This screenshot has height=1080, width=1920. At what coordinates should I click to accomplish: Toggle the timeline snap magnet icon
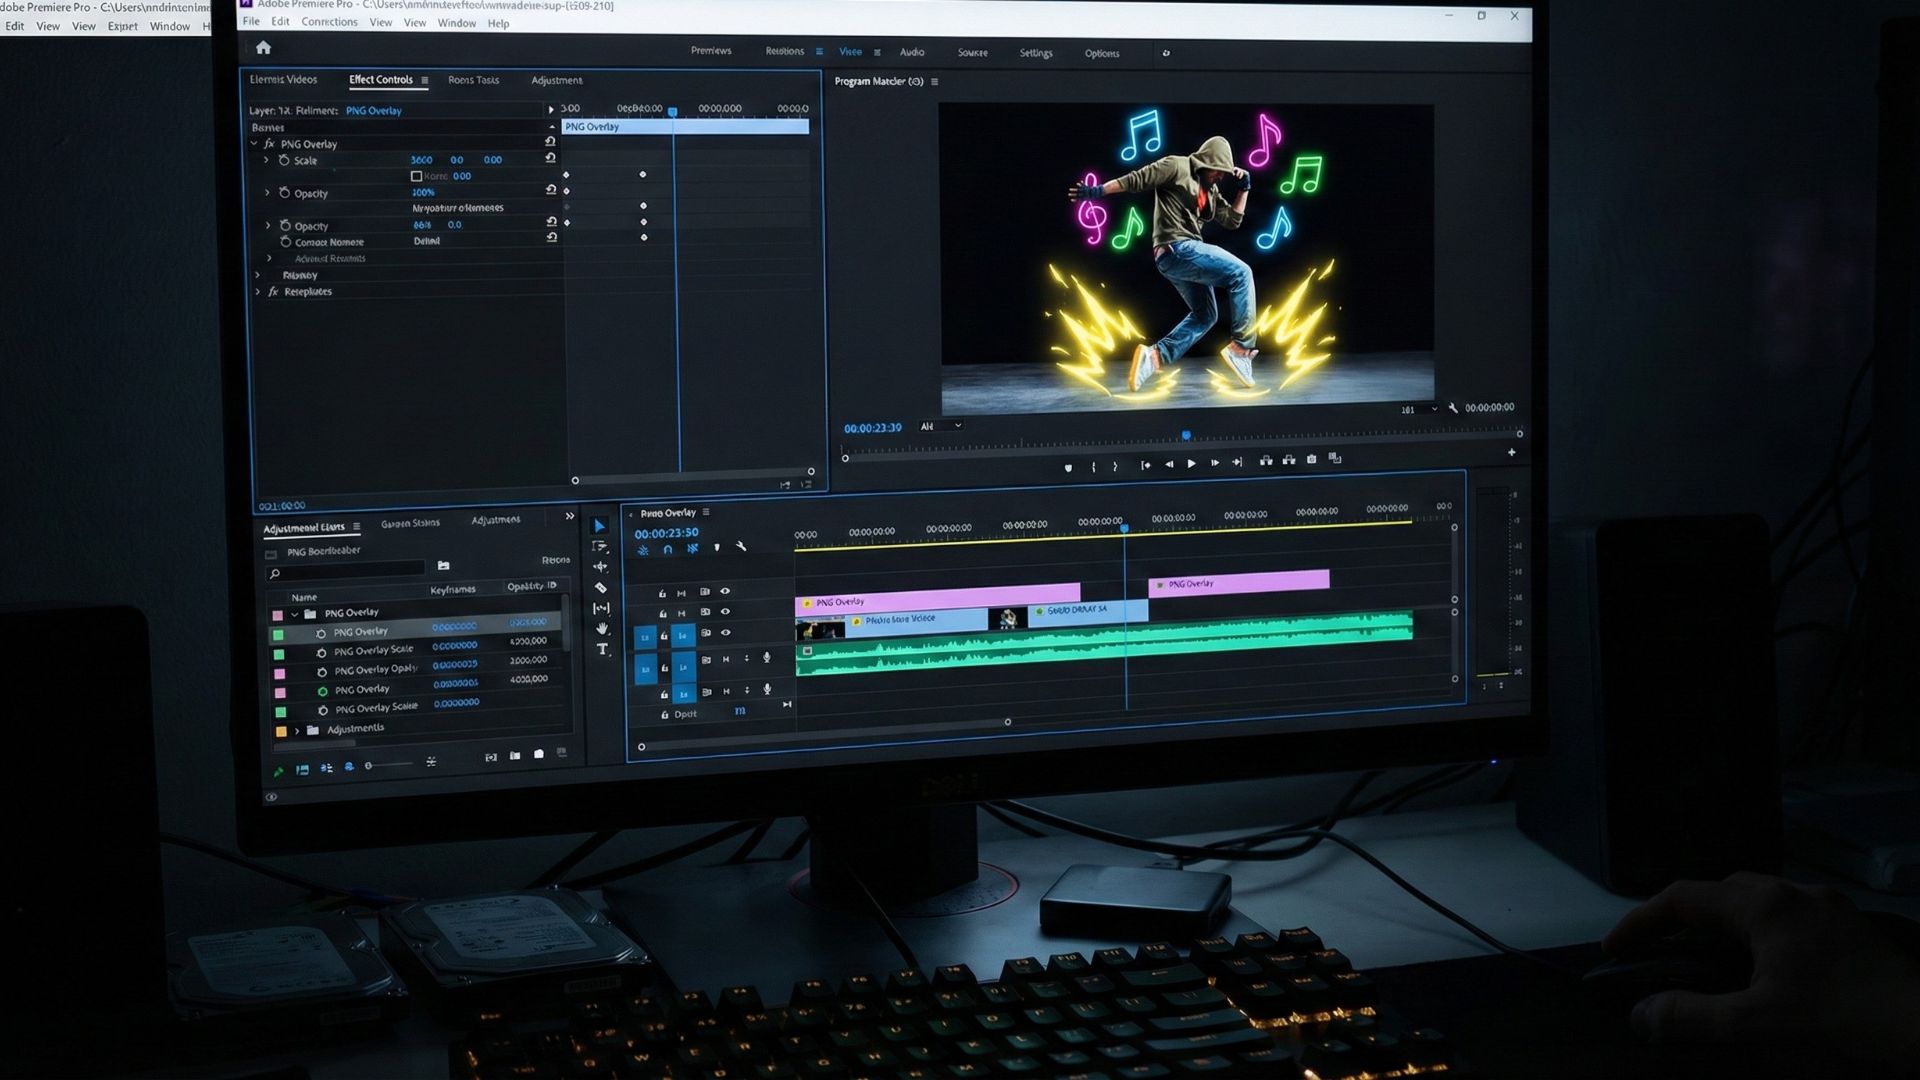point(667,549)
